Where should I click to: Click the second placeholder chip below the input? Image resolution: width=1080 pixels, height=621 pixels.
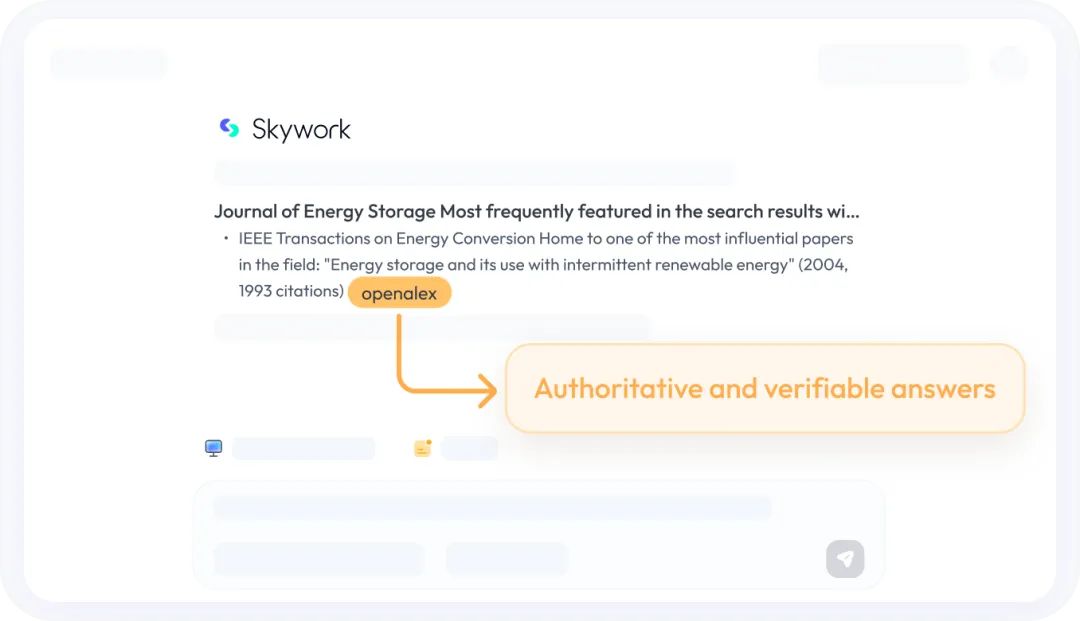pyautogui.click(x=507, y=559)
